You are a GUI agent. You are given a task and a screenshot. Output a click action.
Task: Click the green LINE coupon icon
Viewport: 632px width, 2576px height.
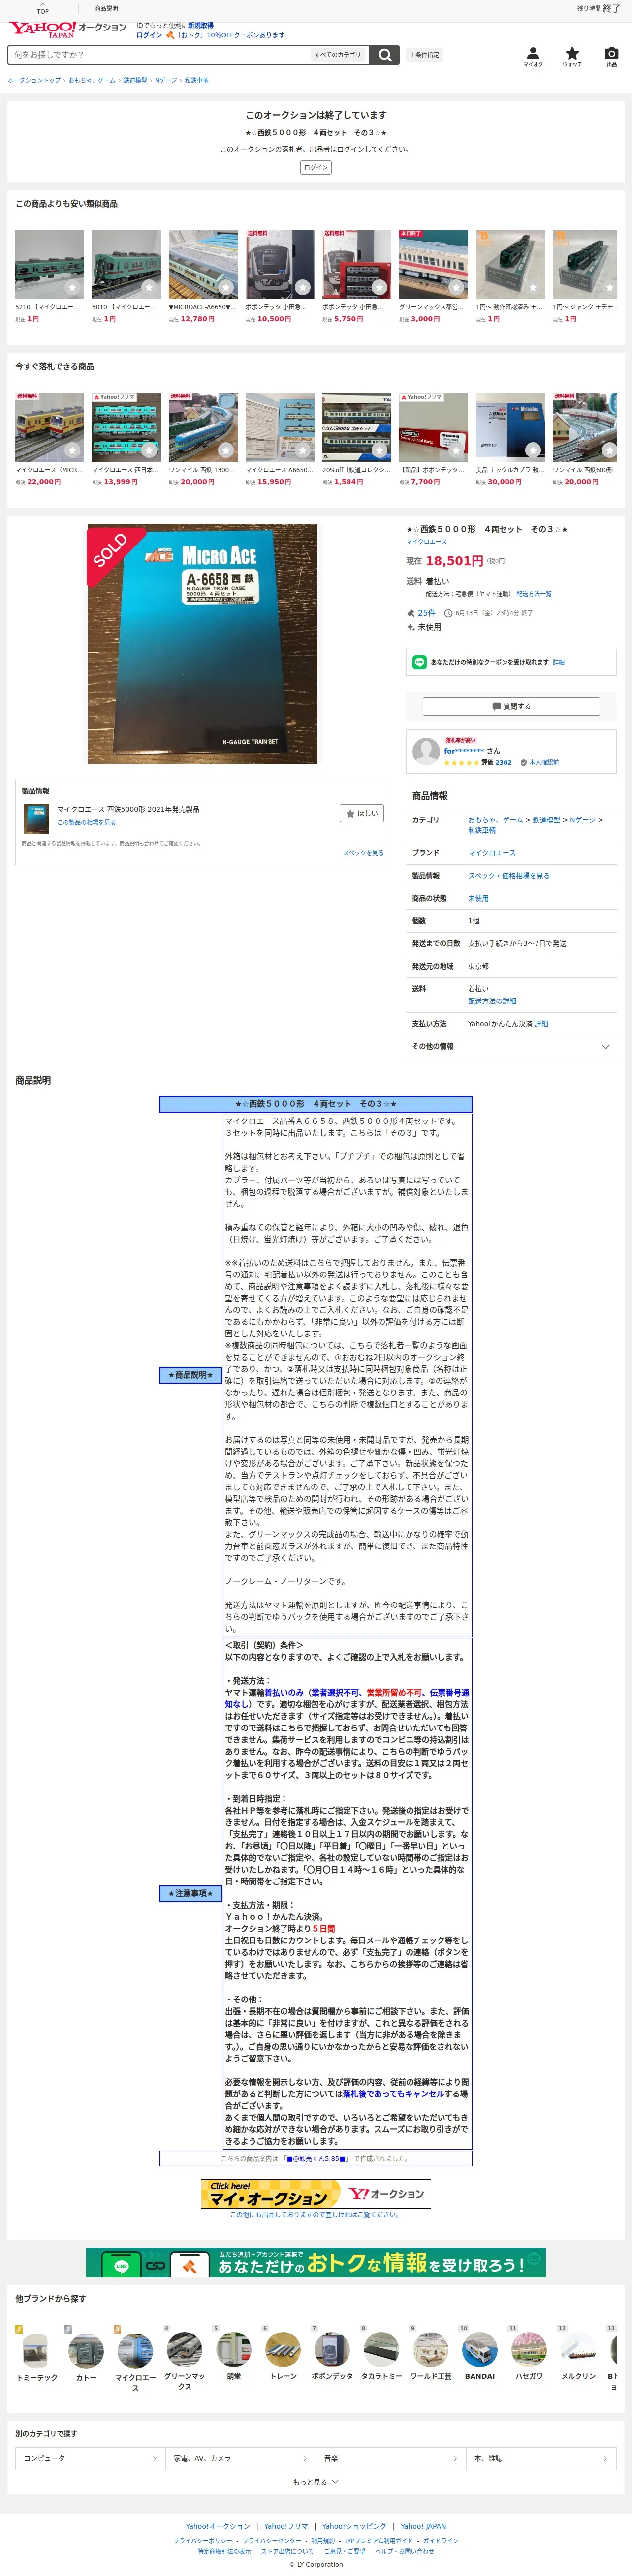(420, 662)
